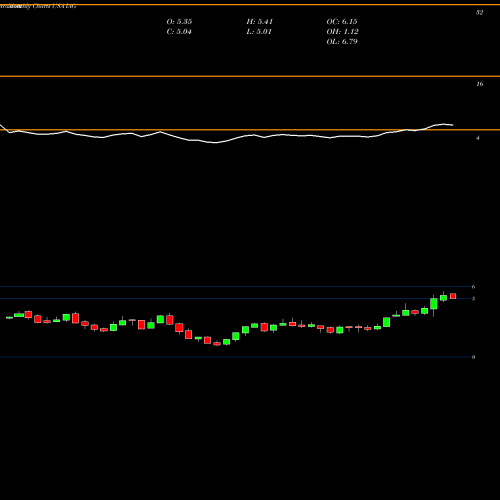Select the 'OC: 6.15' reading
Image resolution: width=500 pixels, height=500 pixels.
point(342,22)
